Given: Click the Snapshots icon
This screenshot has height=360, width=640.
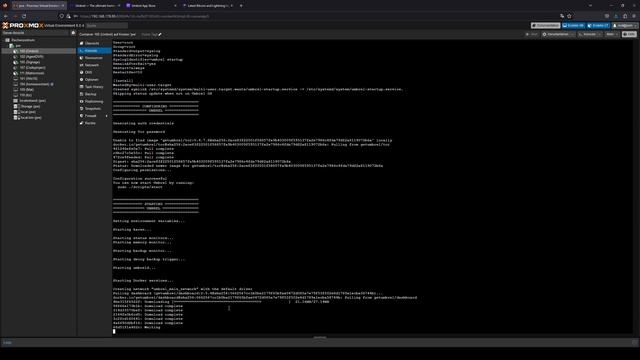Looking at the screenshot, I should (x=82, y=109).
